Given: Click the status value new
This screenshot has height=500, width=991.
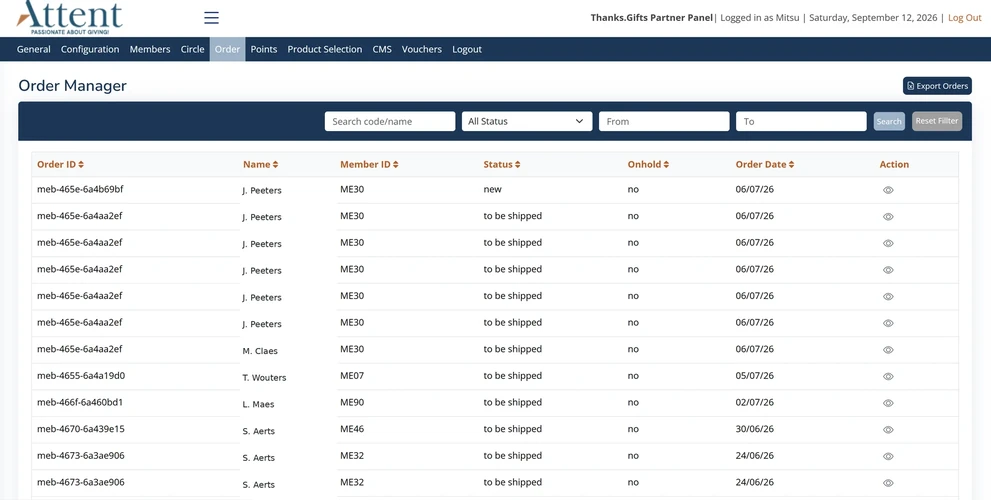Looking at the screenshot, I should 492,189.
